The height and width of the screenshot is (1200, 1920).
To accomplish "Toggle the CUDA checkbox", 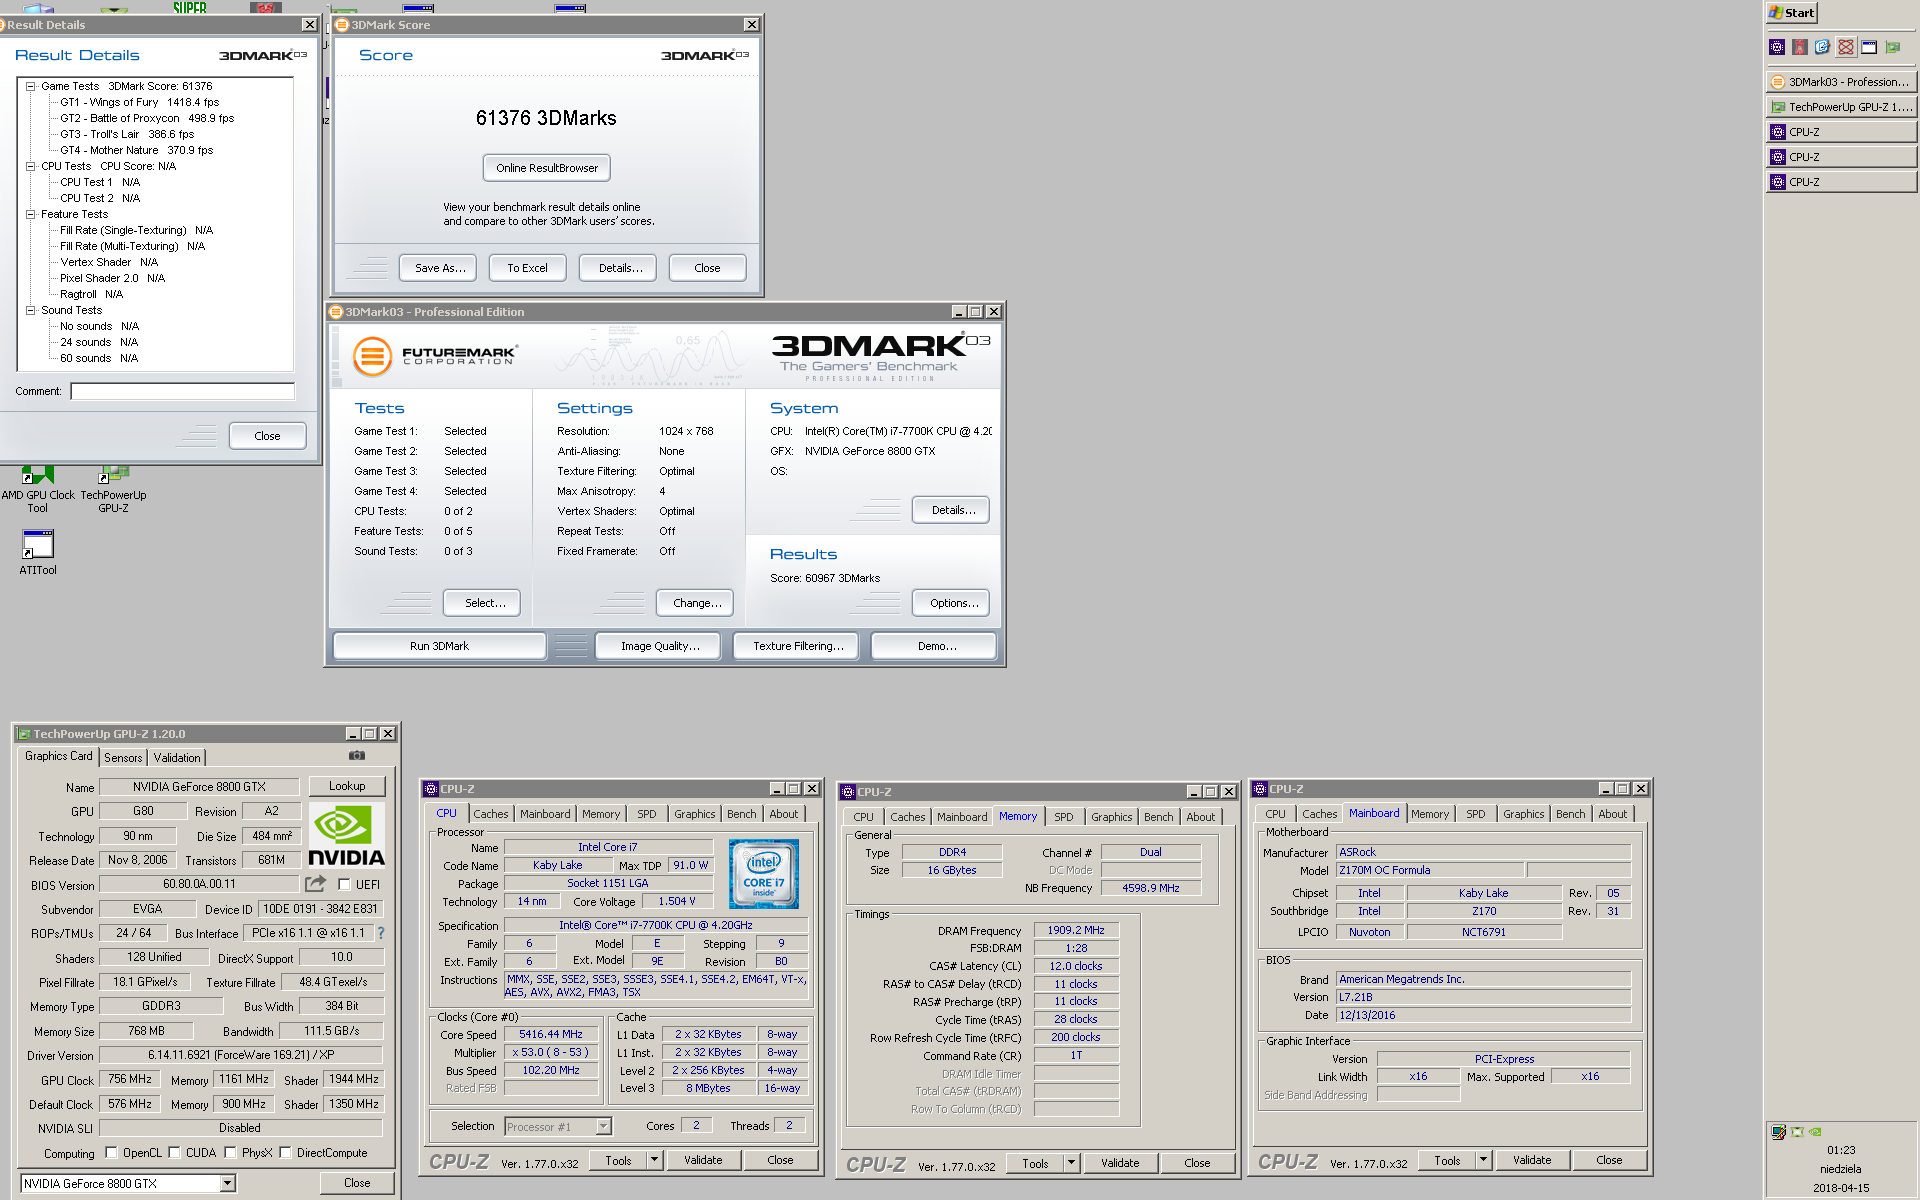I will pyautogui.click(x=174, y=1153).
